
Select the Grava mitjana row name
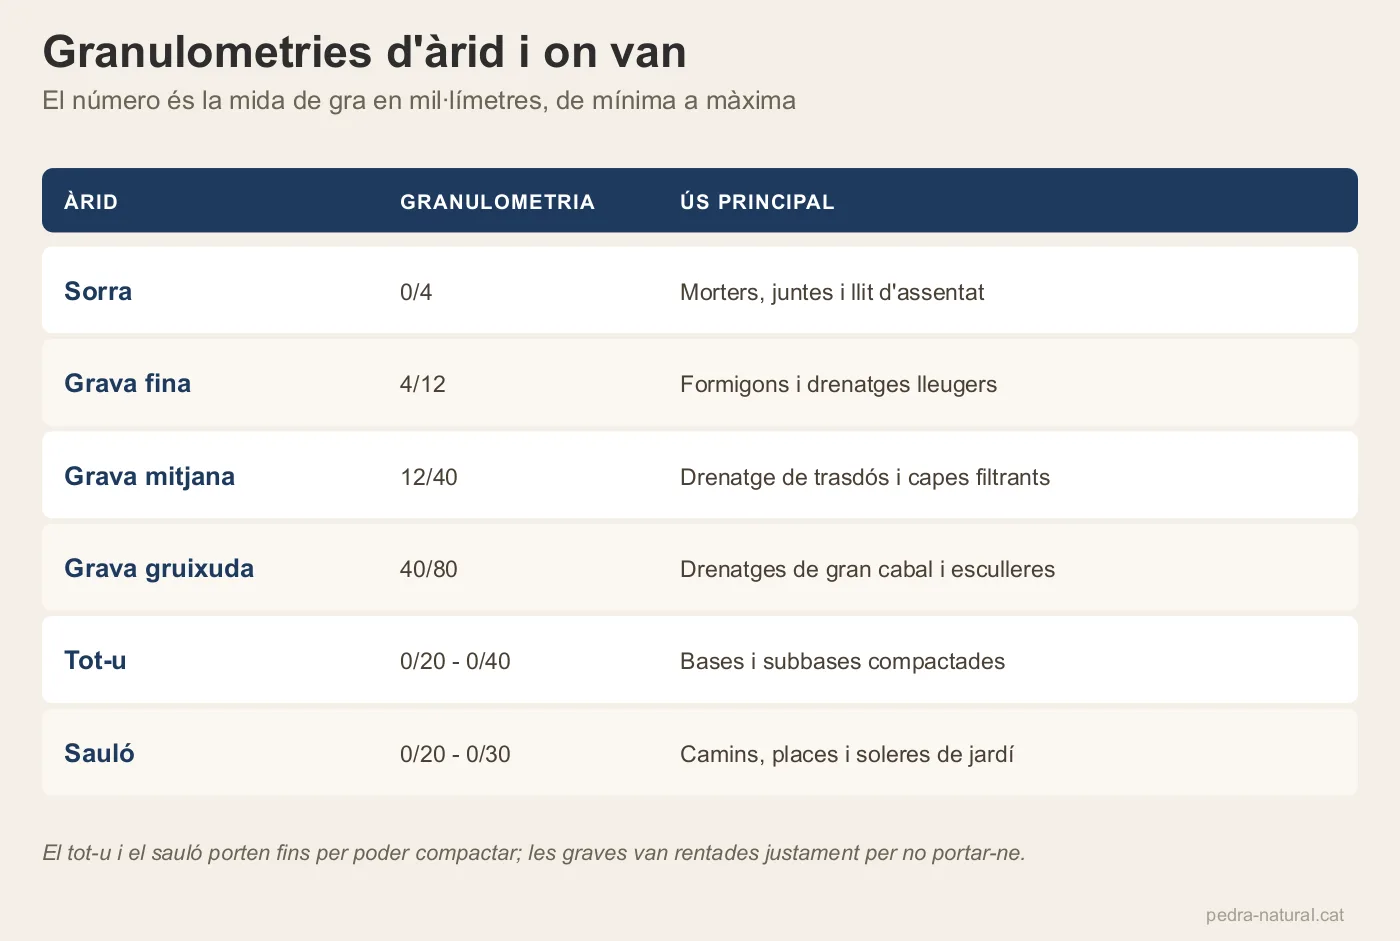click(x=149, y=476)
